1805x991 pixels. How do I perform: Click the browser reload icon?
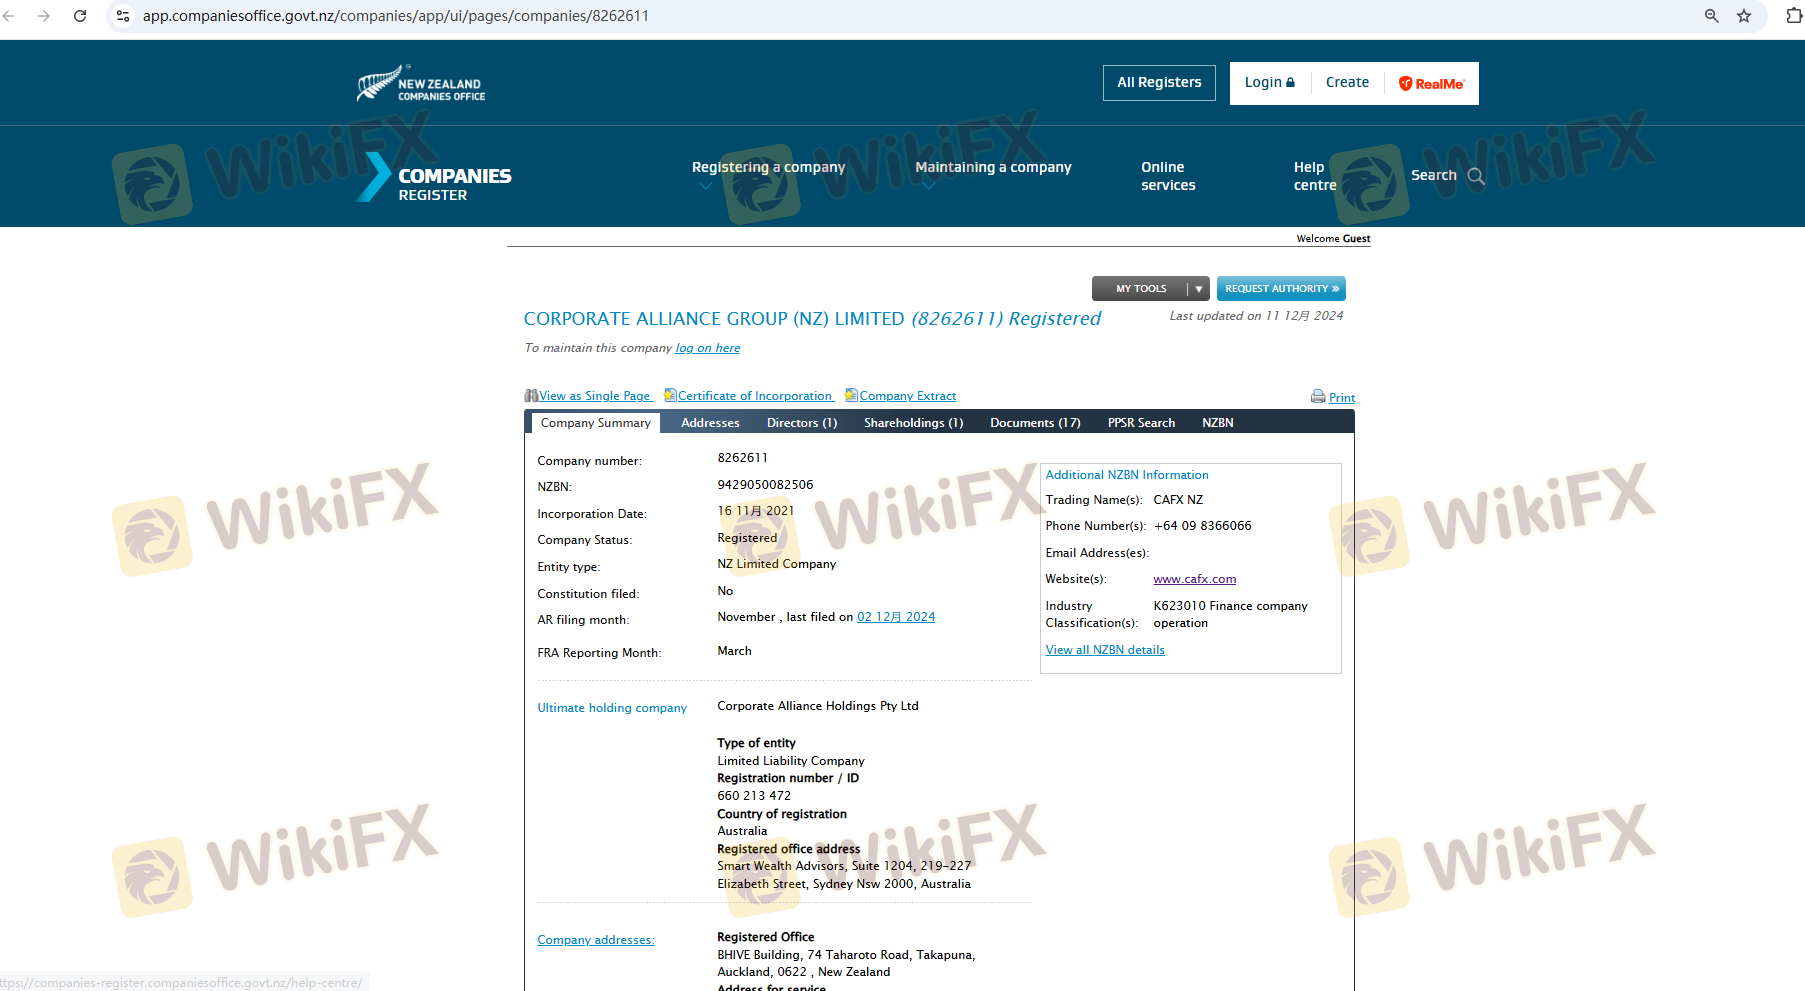point(80,16)
